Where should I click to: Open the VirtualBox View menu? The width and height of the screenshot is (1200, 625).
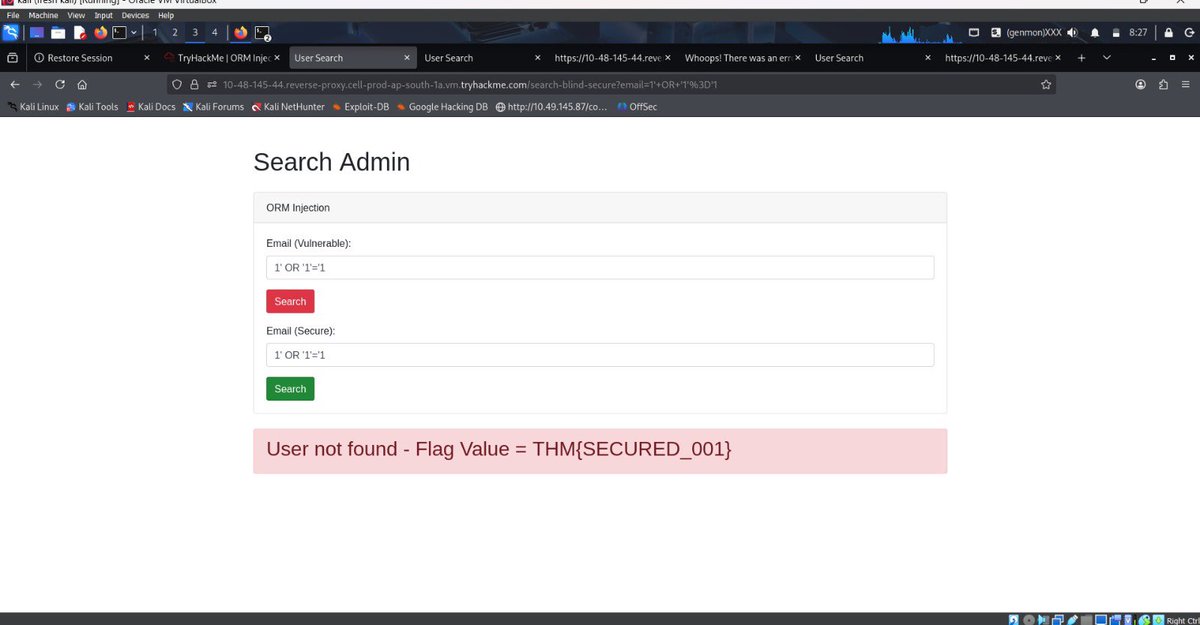[76, 15]
